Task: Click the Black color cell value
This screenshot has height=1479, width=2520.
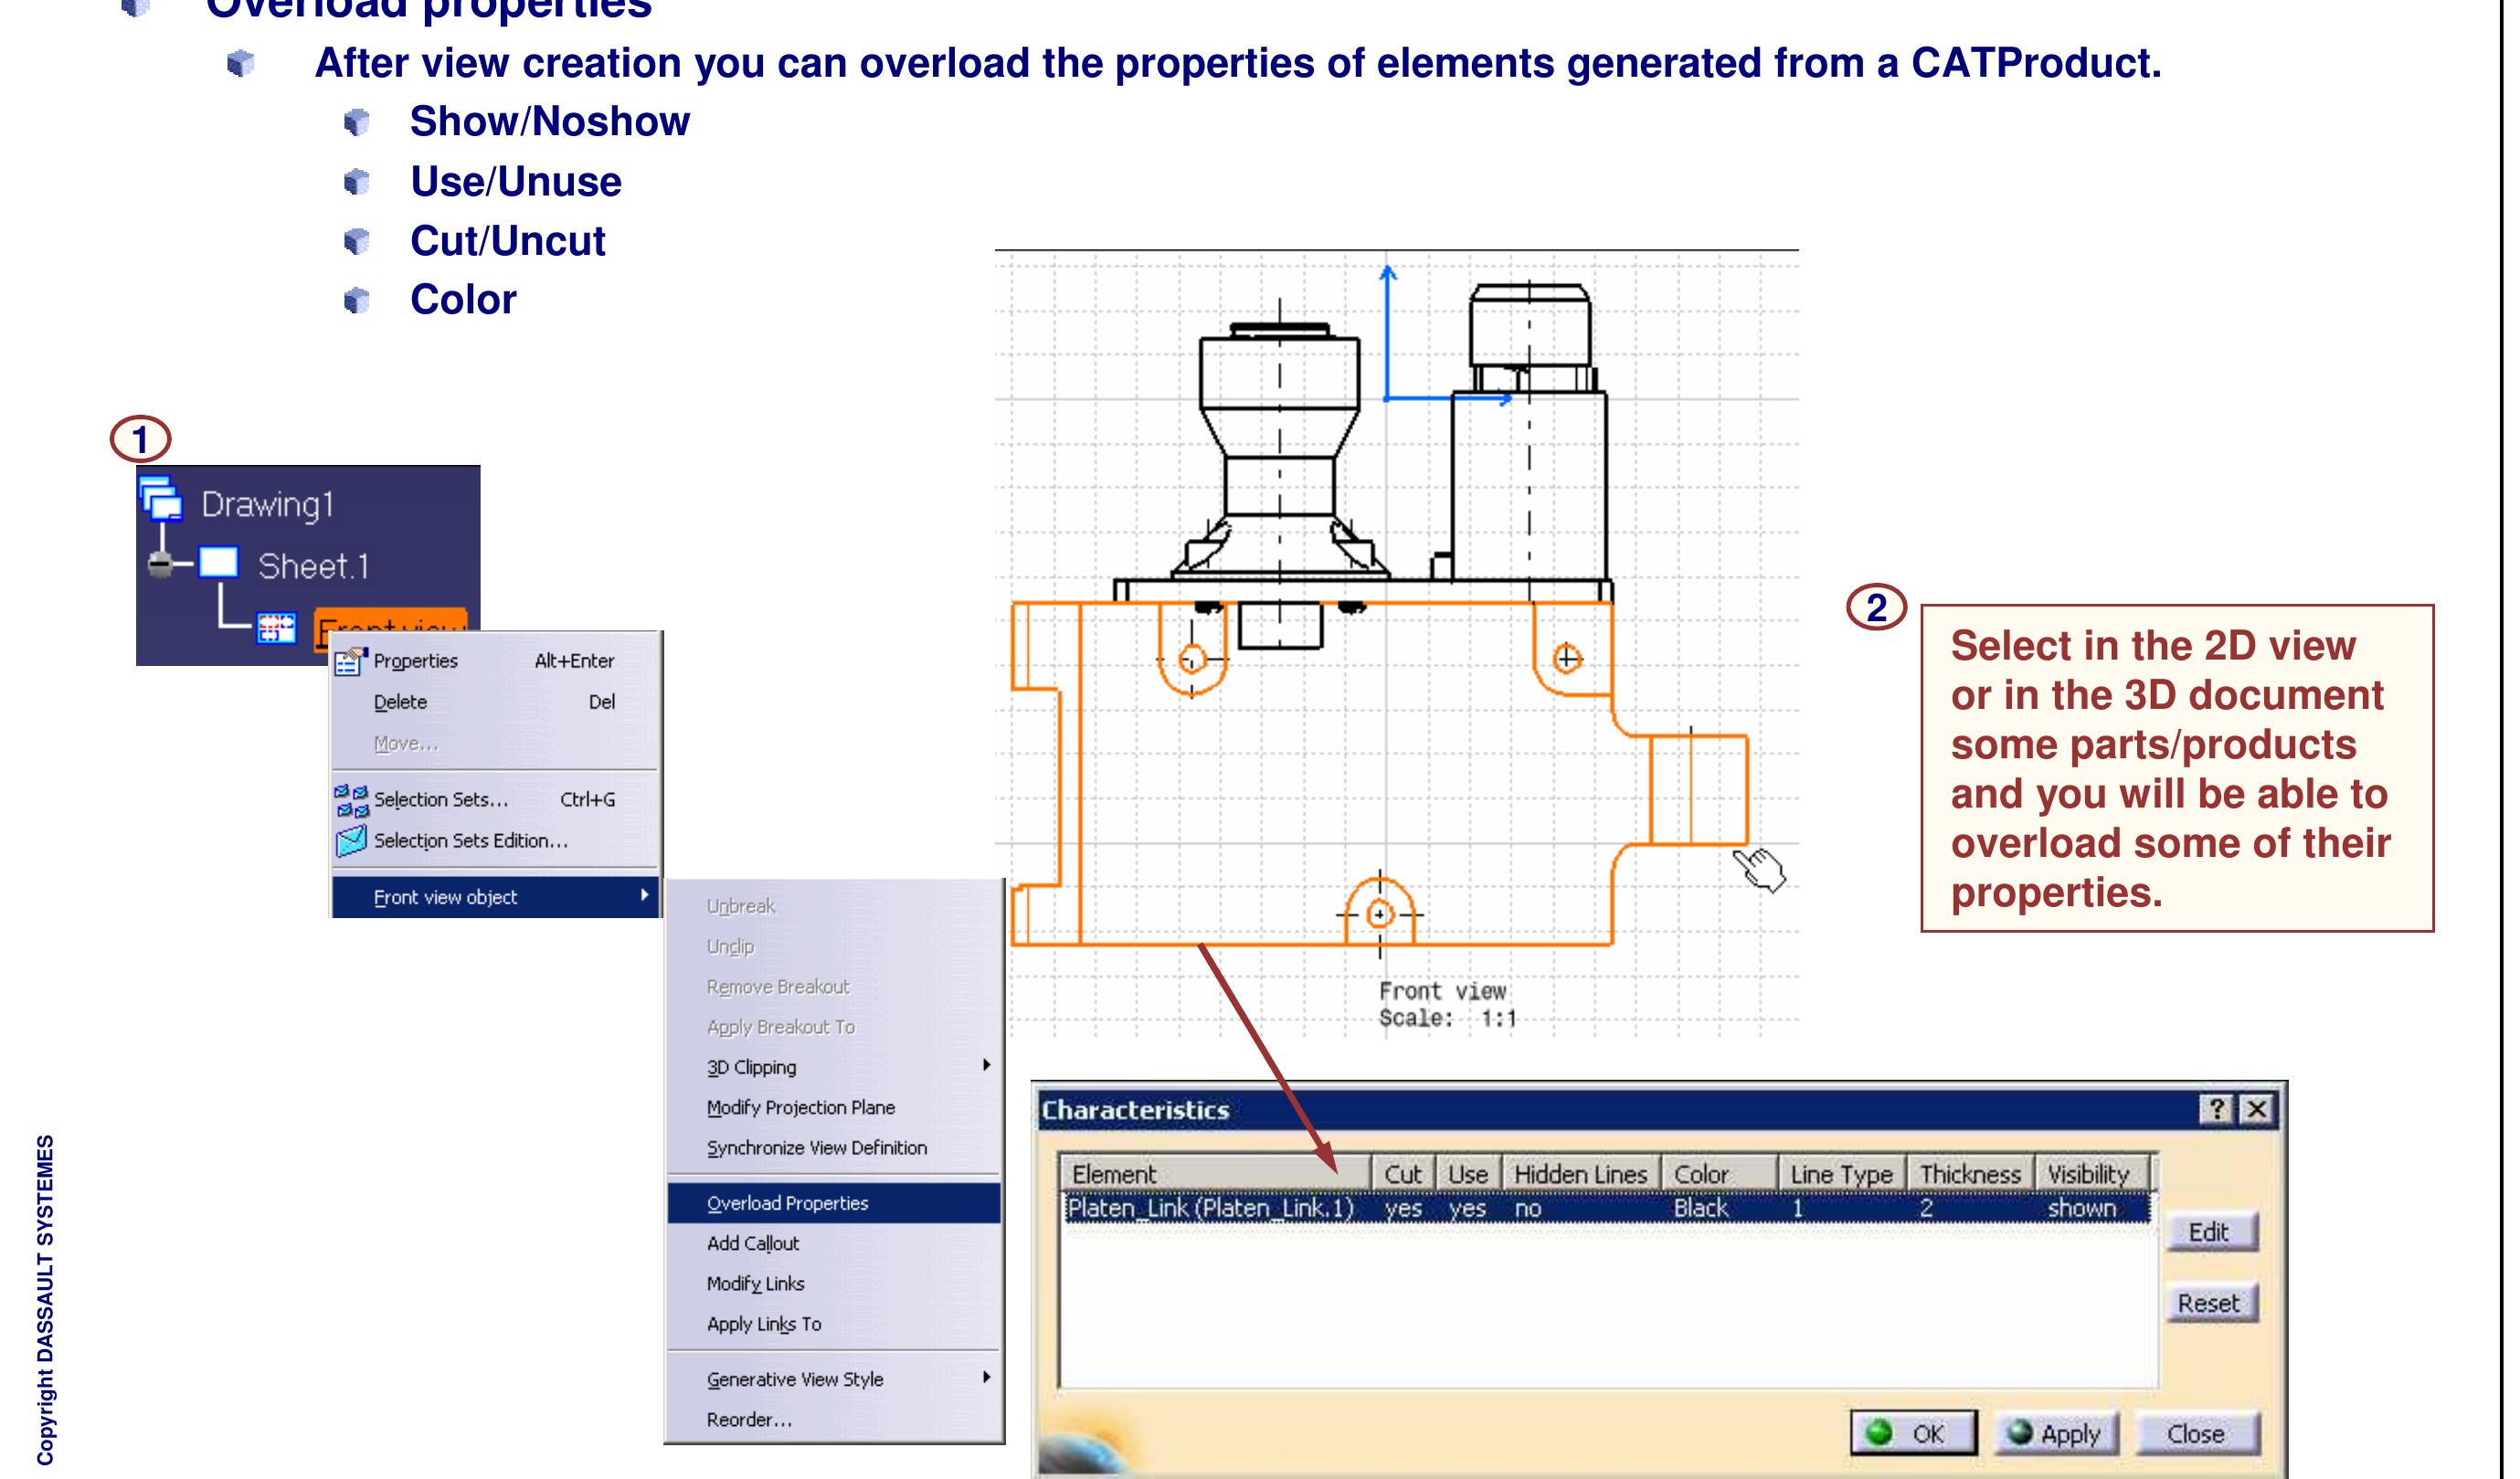Action: [1701, 1208]
